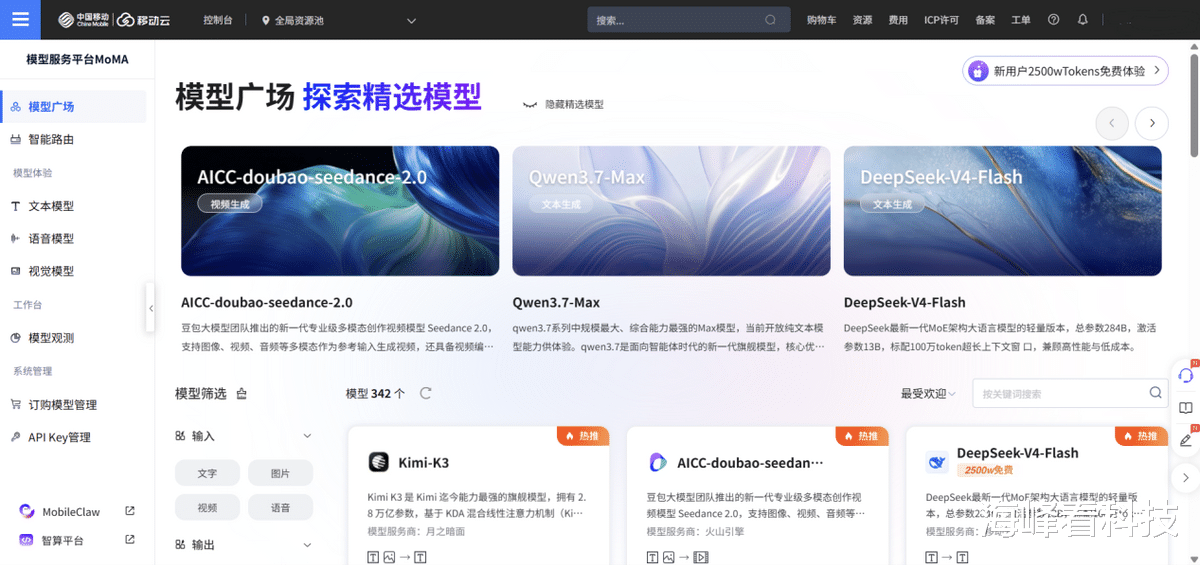Open 工单 in top navigation
The image size is (1200, 565).
coord(1021,20)
